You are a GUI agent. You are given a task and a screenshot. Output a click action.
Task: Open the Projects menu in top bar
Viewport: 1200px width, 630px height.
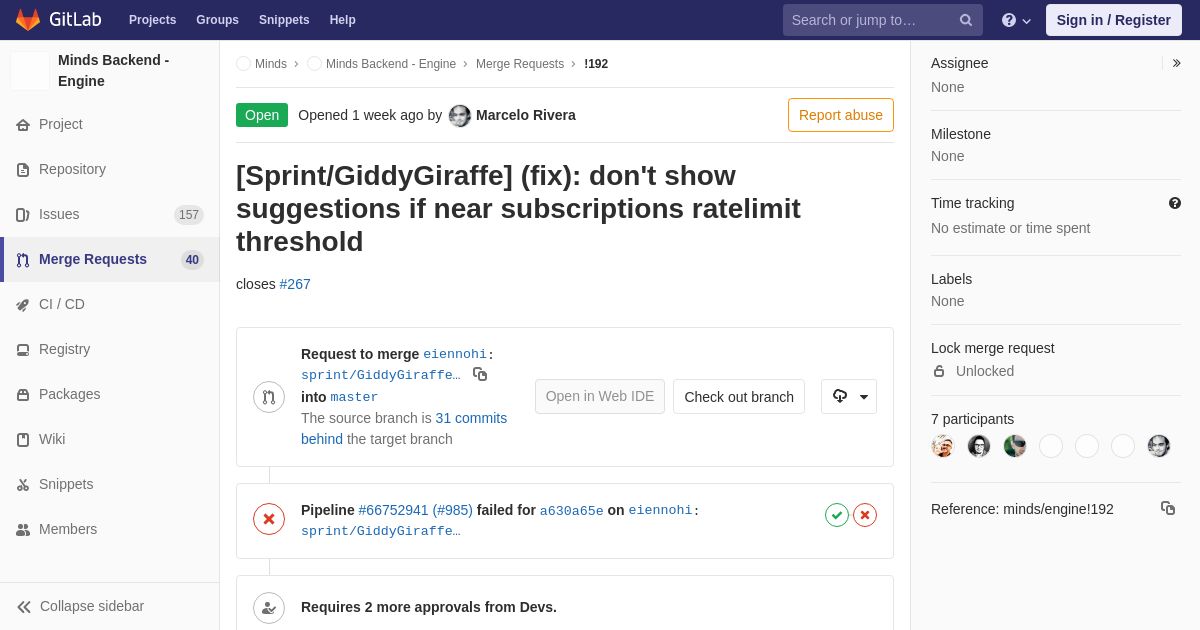pos(152,20)
